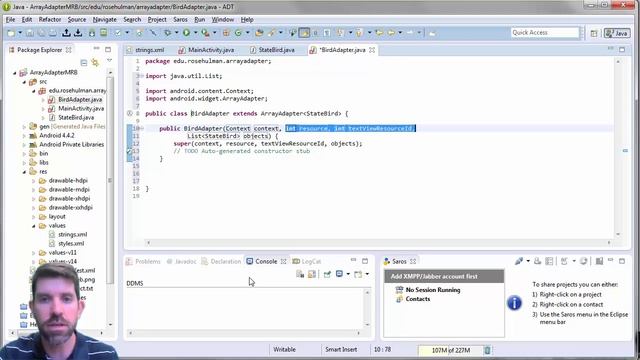Switch to the LogCat tab
Image resolution: width=640 pixels, height=360 pixels.
pyautogui.click(x=307, y=261)
